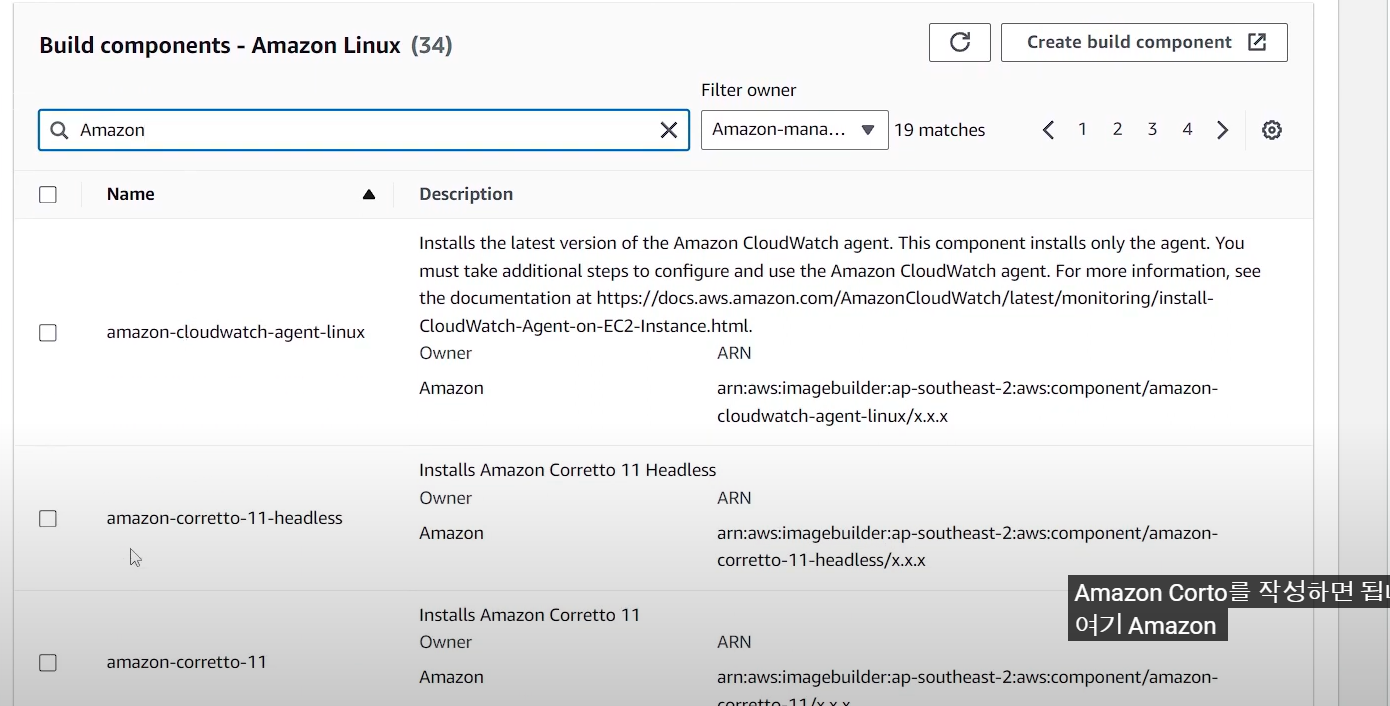Jump to results page 1

tap(1082, 129)
